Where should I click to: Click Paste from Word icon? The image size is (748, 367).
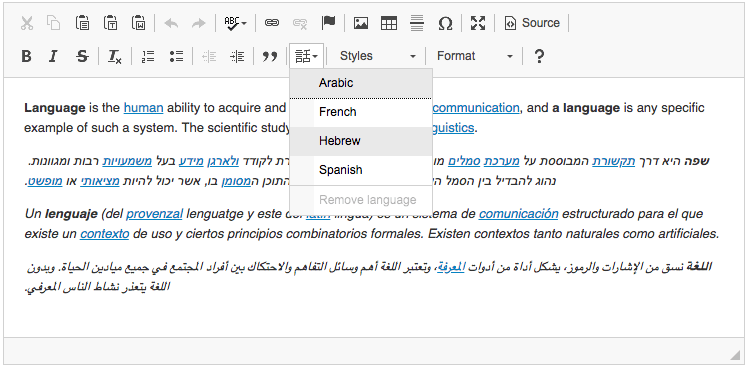(x=138, y=23)
